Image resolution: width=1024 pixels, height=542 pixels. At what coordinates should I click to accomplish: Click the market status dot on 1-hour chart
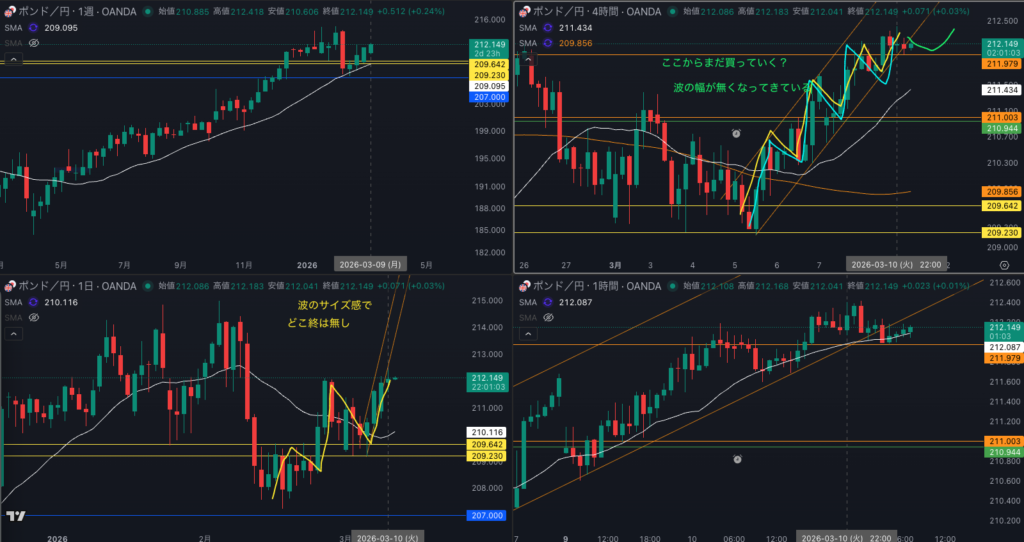670,287
